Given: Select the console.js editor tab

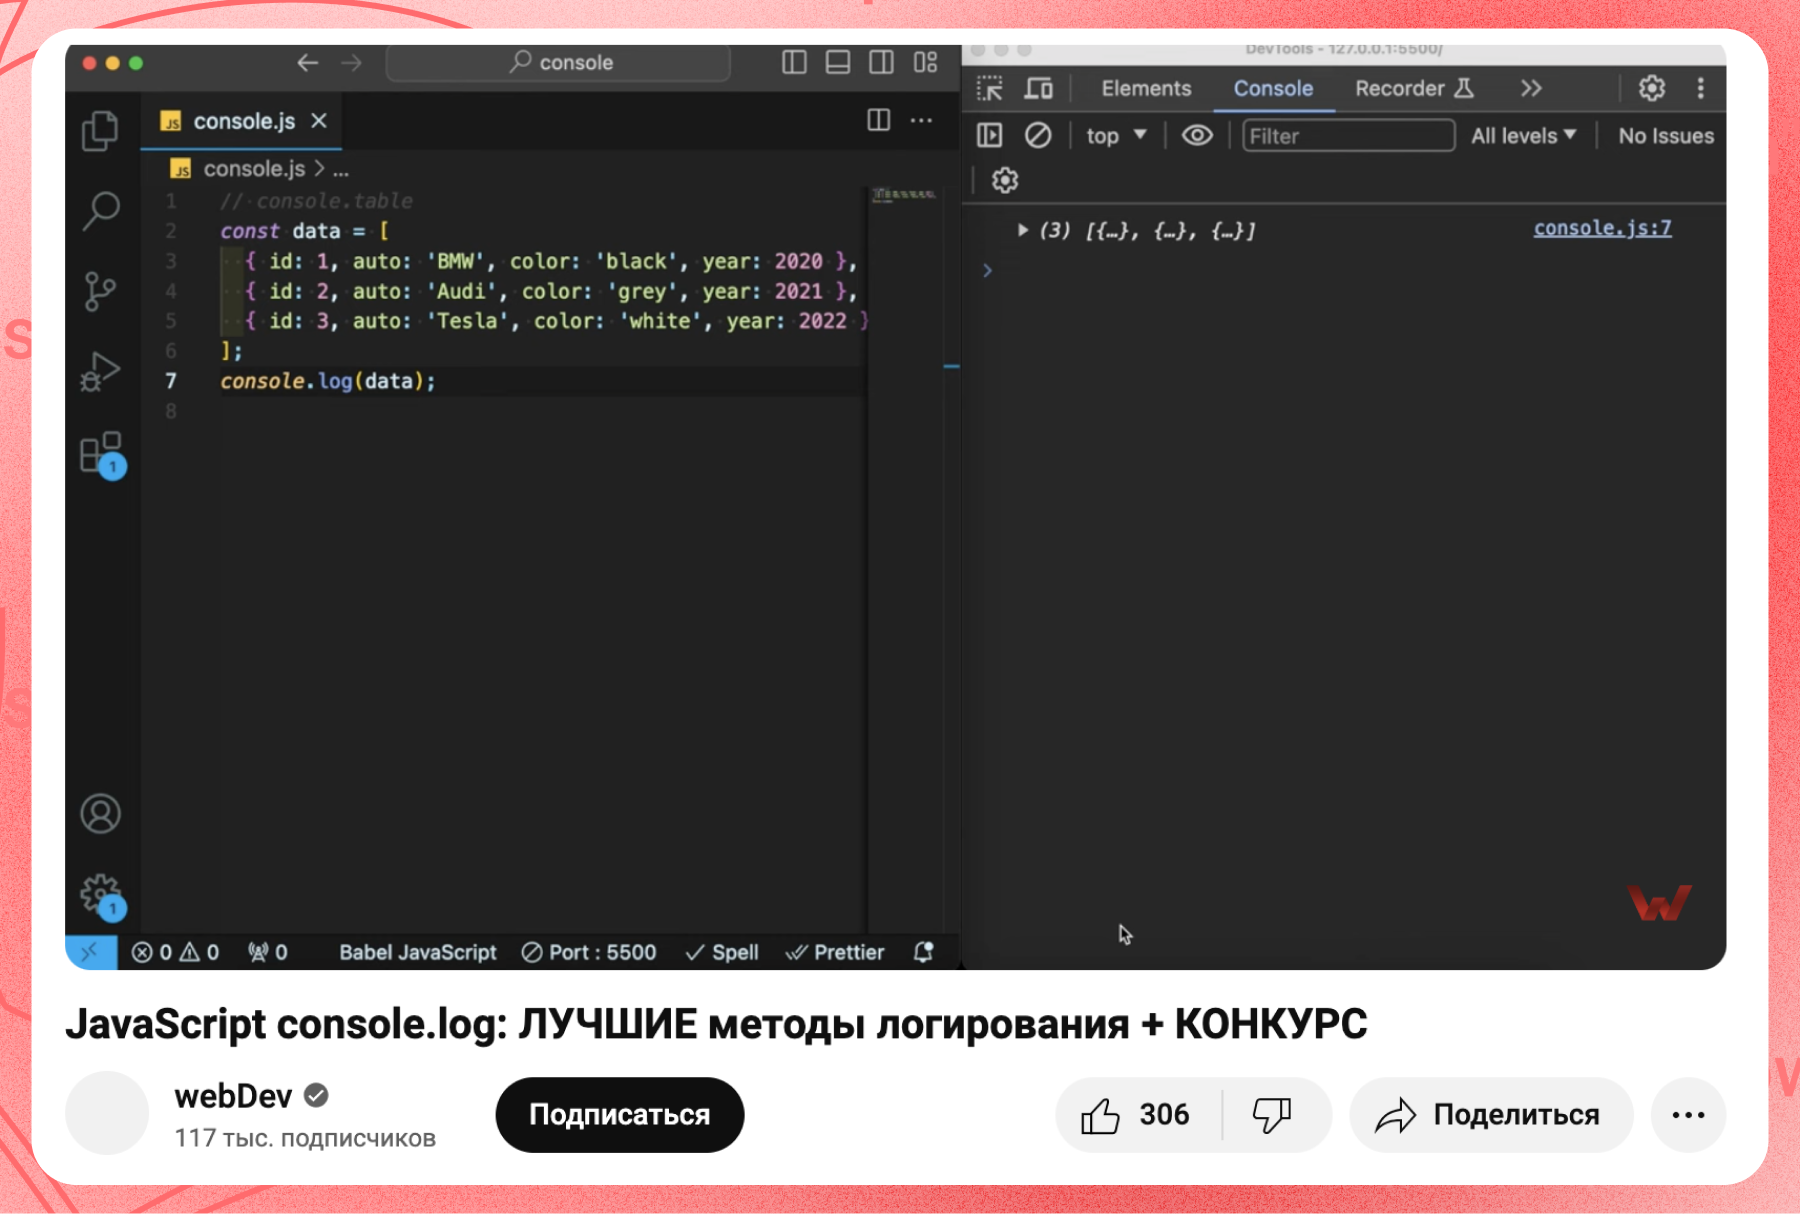Looking at the screenshot, I should pos(241,121).
